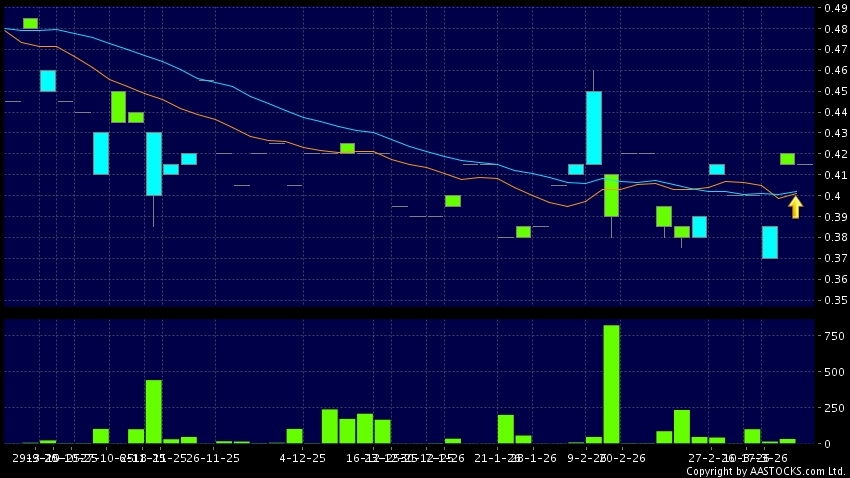The height and width of the screenshot is (478, 850).
Task: Click the 0.35 price axis label
Action: pyautogui.click(x=834, y=300)
